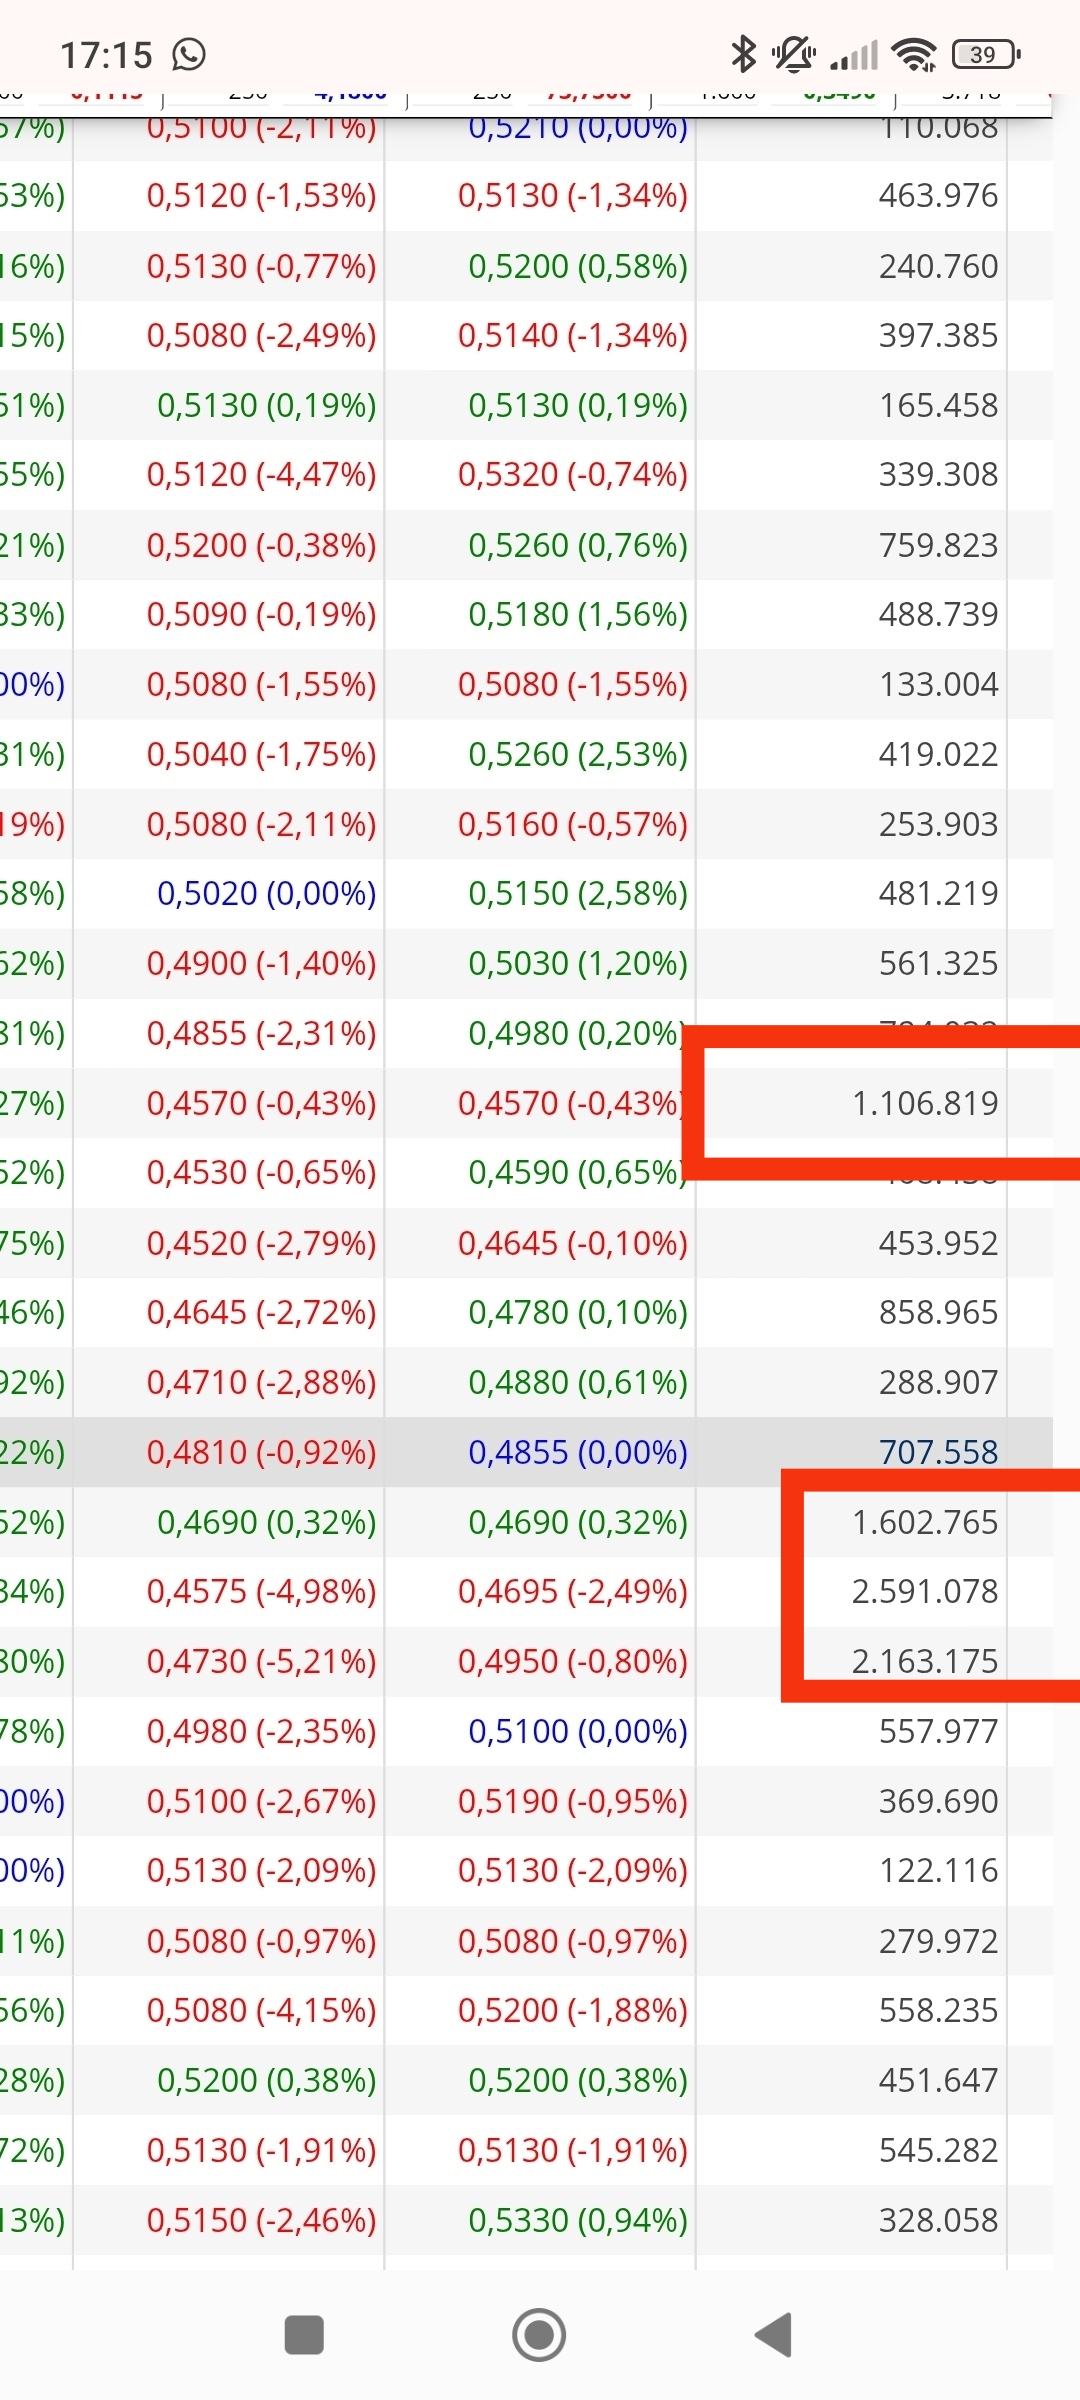Select cell 0,5080 (-4,15%)

pyautogui.click(x=261, y=2010)
